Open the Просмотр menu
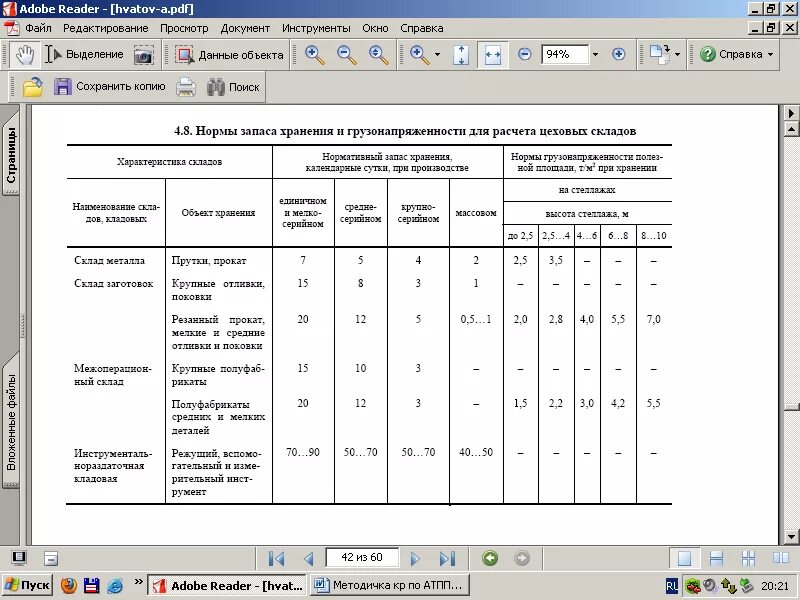 pos(184,29)
